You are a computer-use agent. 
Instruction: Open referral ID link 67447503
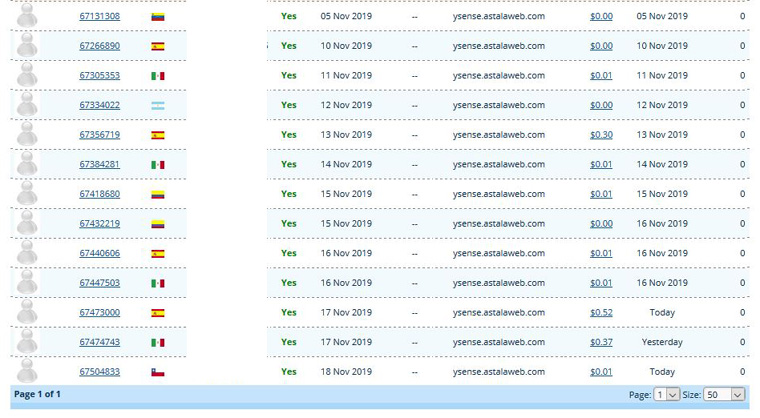tap(100, 283)
